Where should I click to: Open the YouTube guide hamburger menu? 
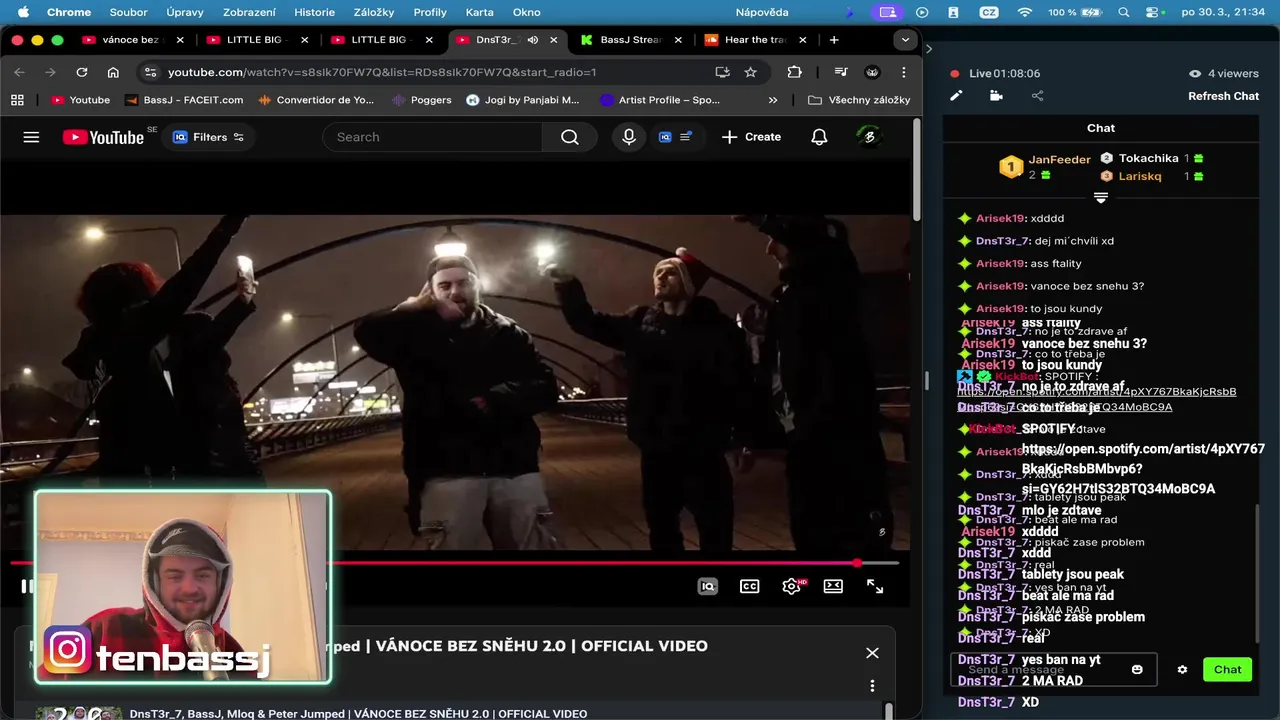click(31, 137)
